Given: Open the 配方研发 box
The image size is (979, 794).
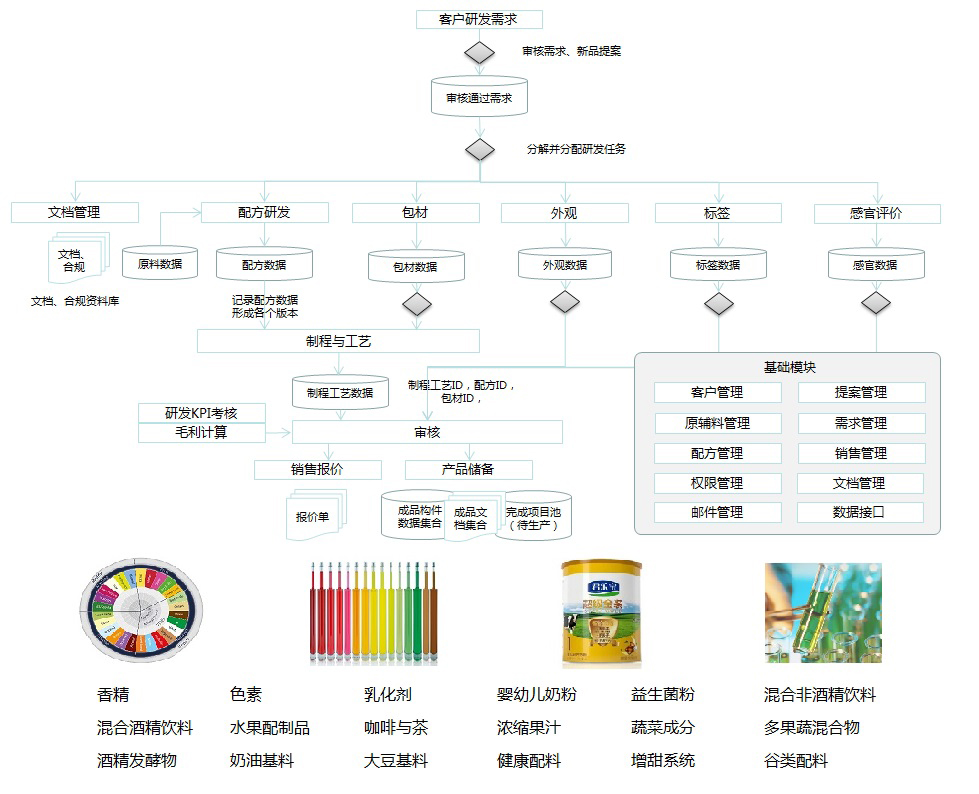Looking at the screenshot, I should point(265,212).
